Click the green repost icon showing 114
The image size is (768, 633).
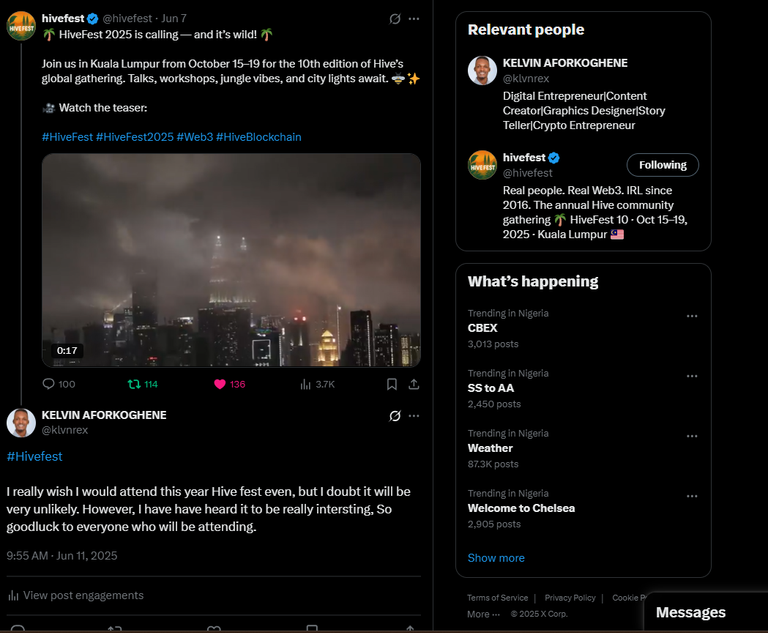click(x=134, y=384)
